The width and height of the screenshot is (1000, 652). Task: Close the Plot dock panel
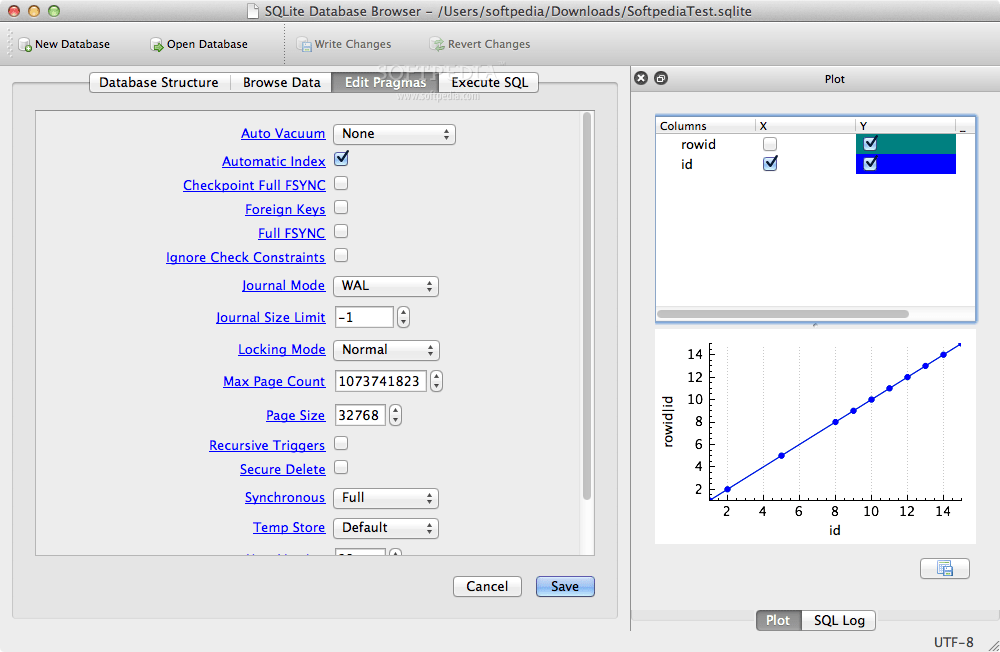pyautogui.click(x=641, y=78)
